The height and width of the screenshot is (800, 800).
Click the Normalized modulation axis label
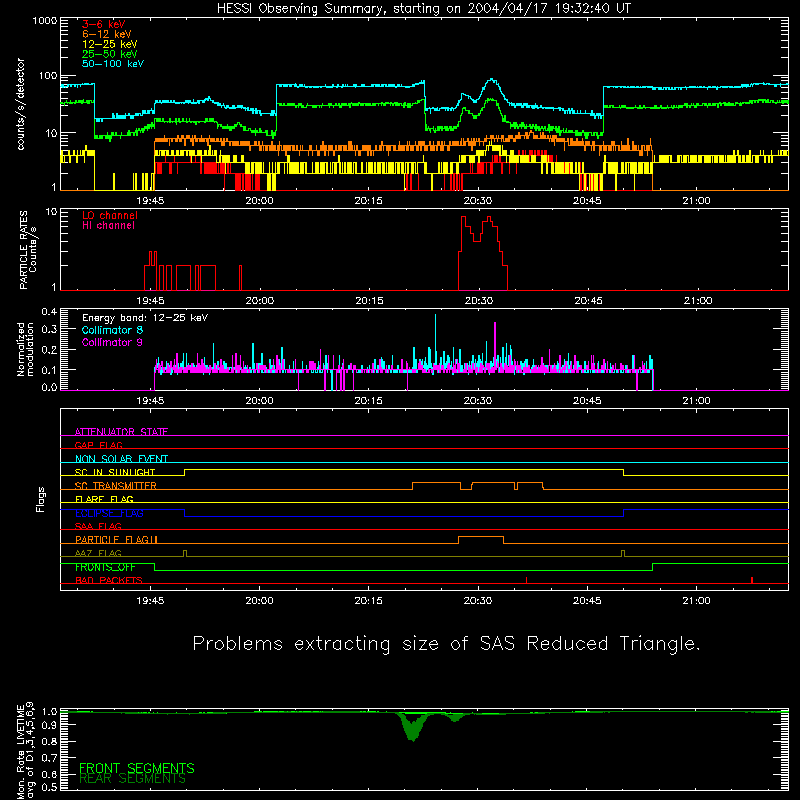click(26, 349)
